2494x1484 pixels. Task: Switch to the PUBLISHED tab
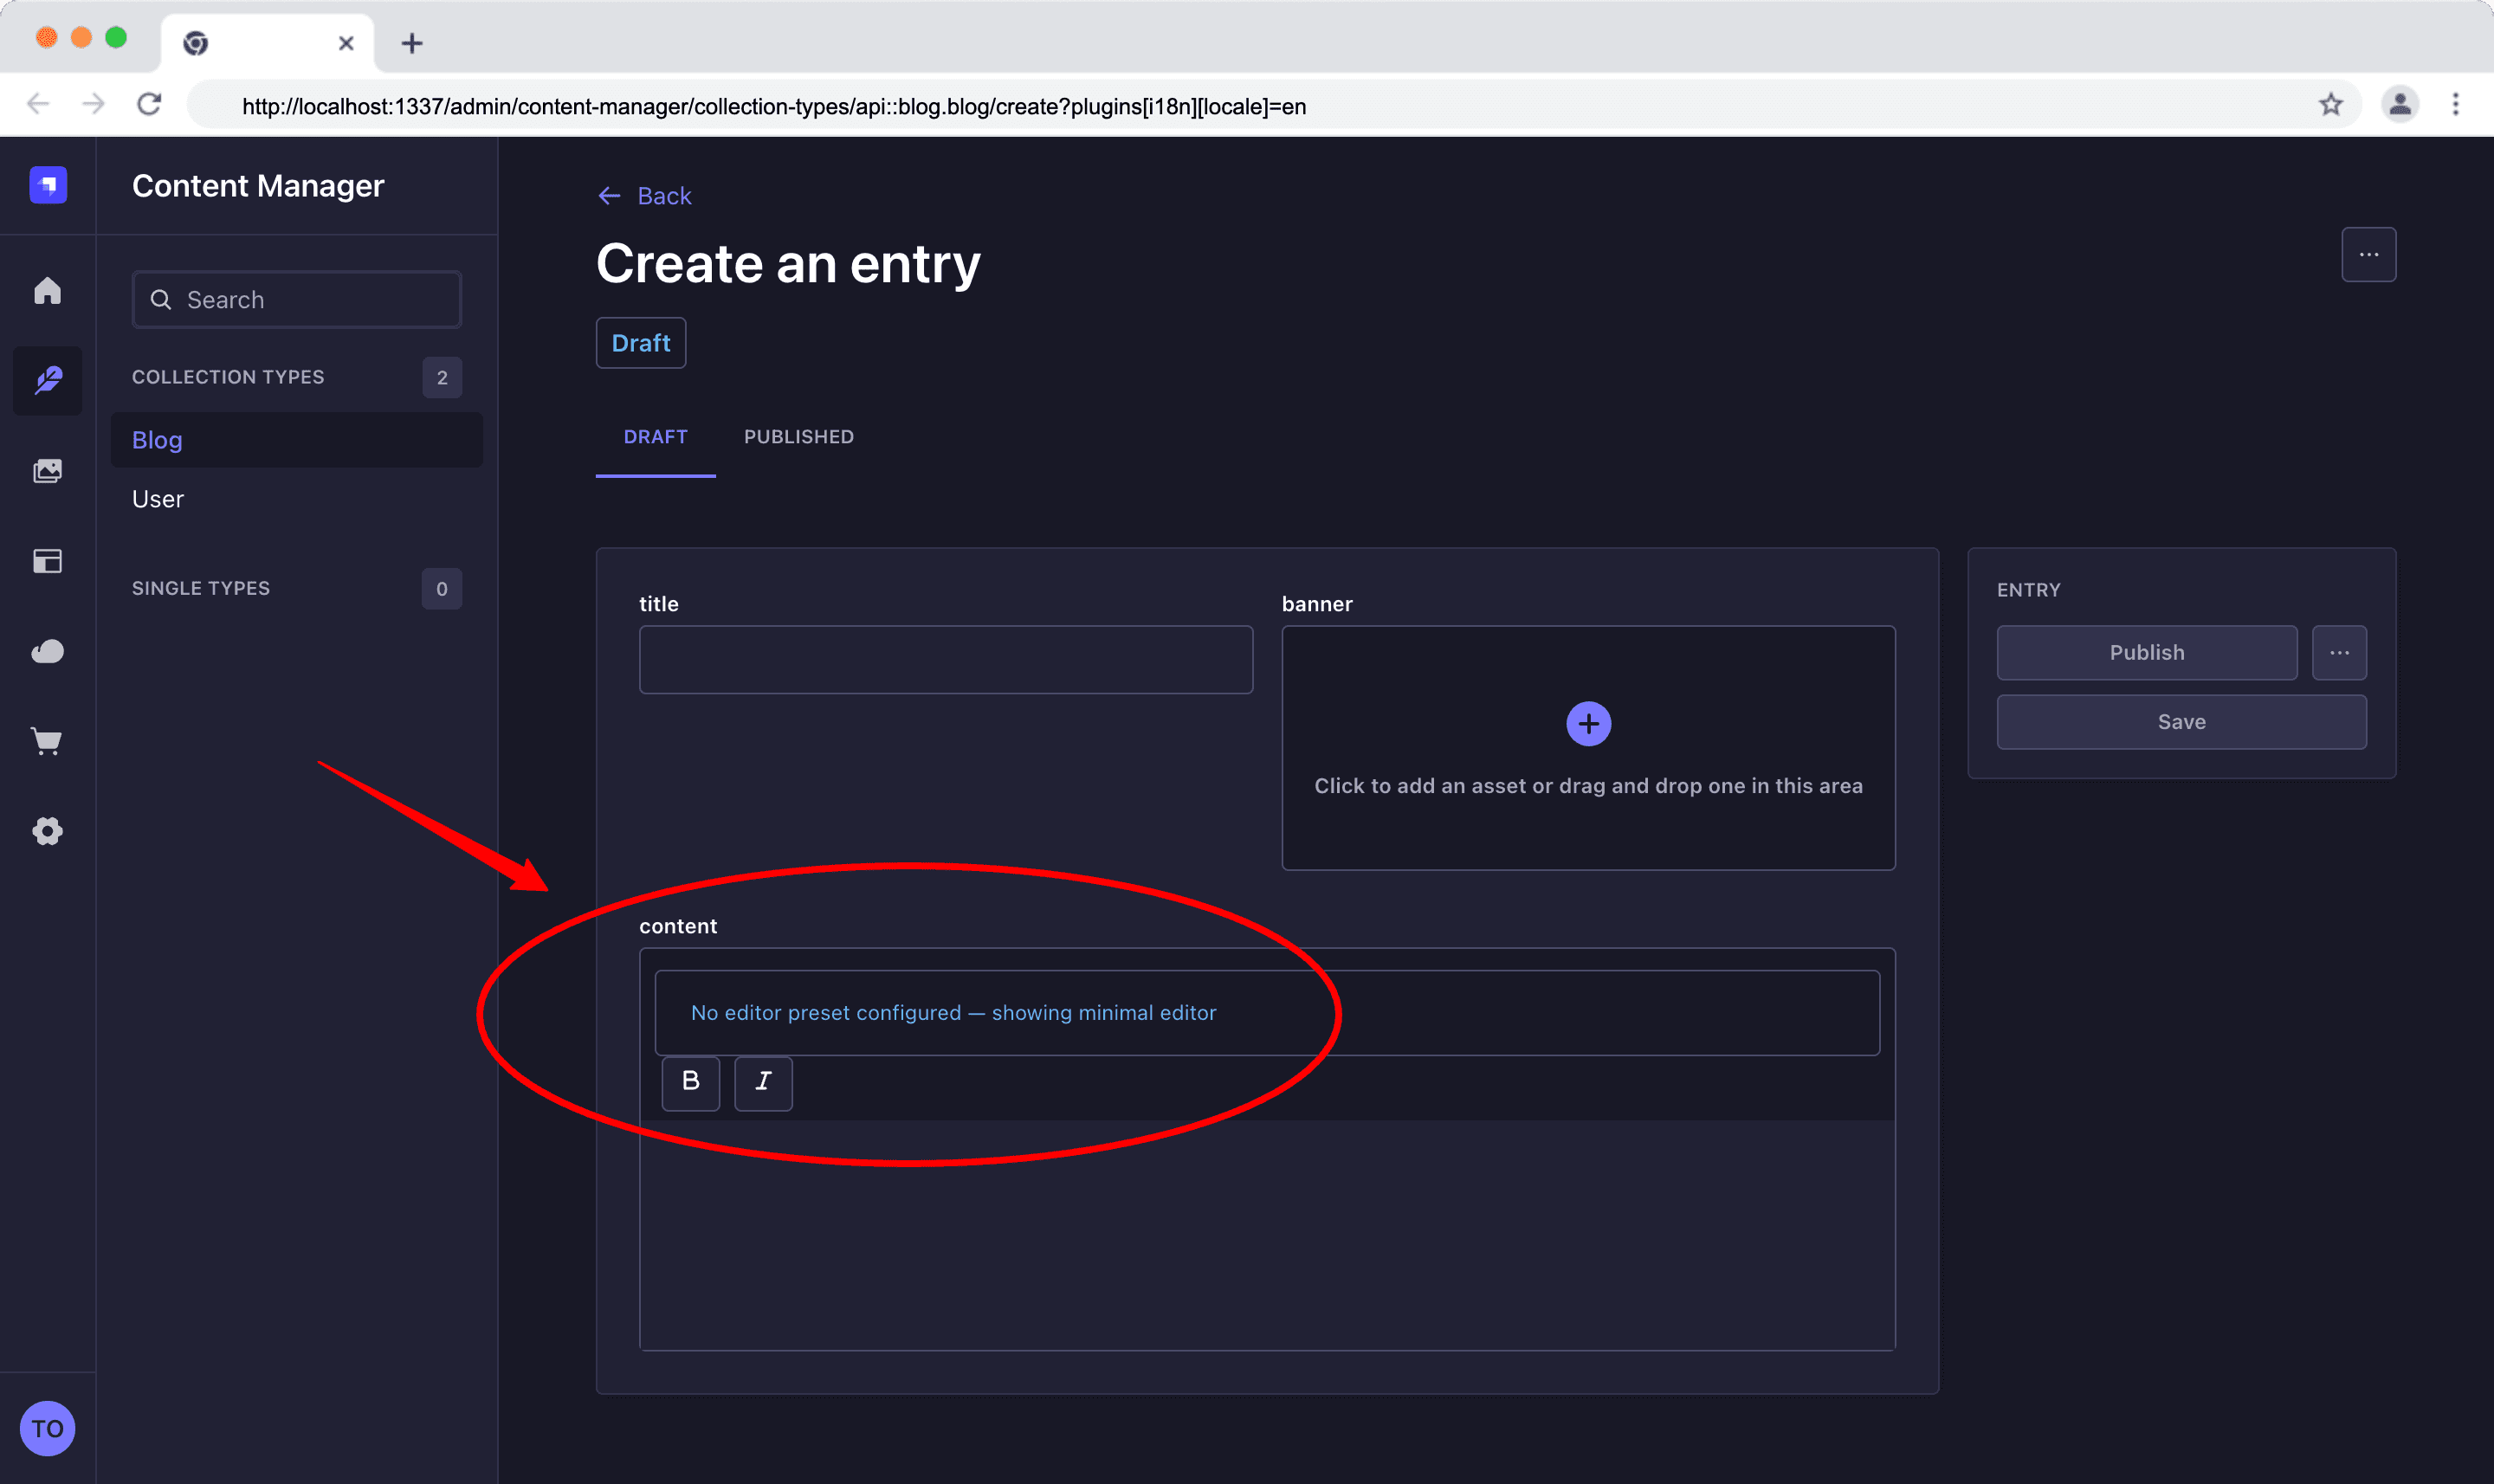(798, 437)
